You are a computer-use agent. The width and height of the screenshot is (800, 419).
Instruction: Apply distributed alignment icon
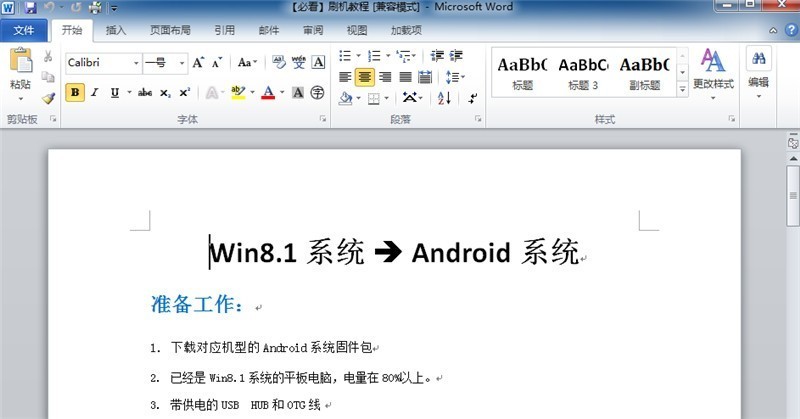coord(424,77)
